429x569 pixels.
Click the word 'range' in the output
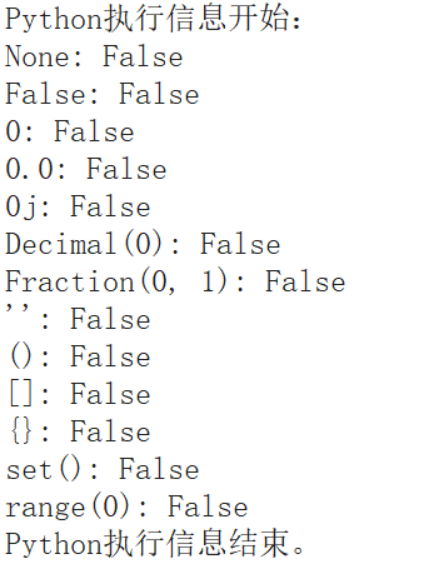(x=45, y=509)
